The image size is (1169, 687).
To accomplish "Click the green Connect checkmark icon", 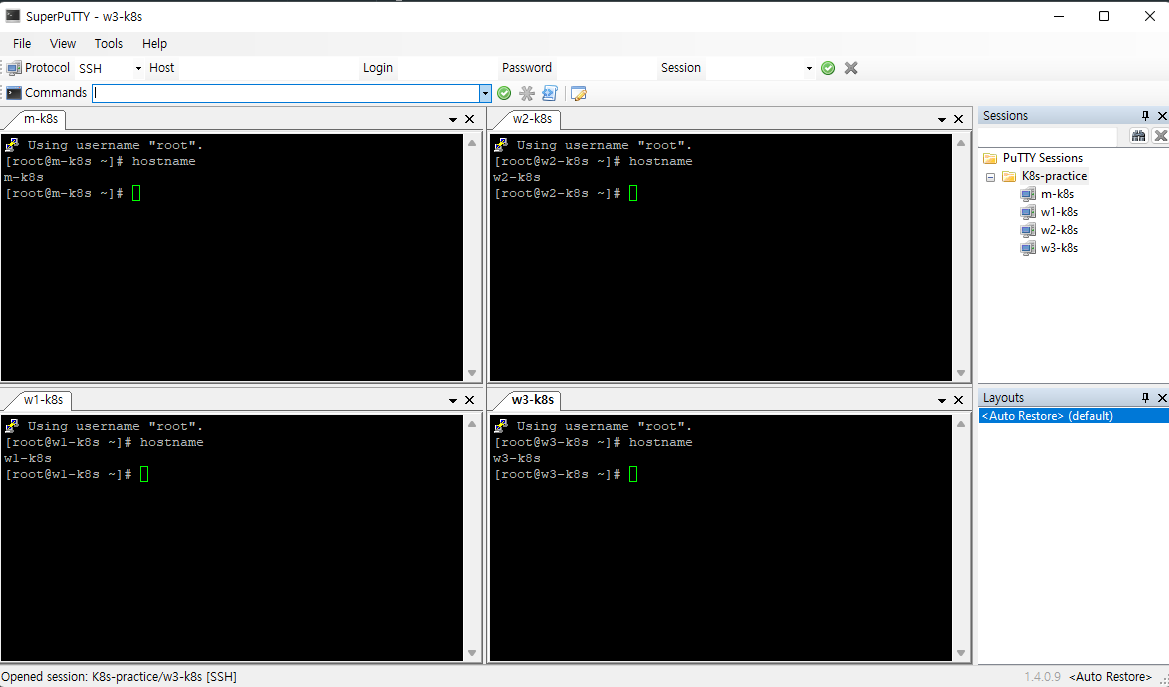I will point(828,68).
